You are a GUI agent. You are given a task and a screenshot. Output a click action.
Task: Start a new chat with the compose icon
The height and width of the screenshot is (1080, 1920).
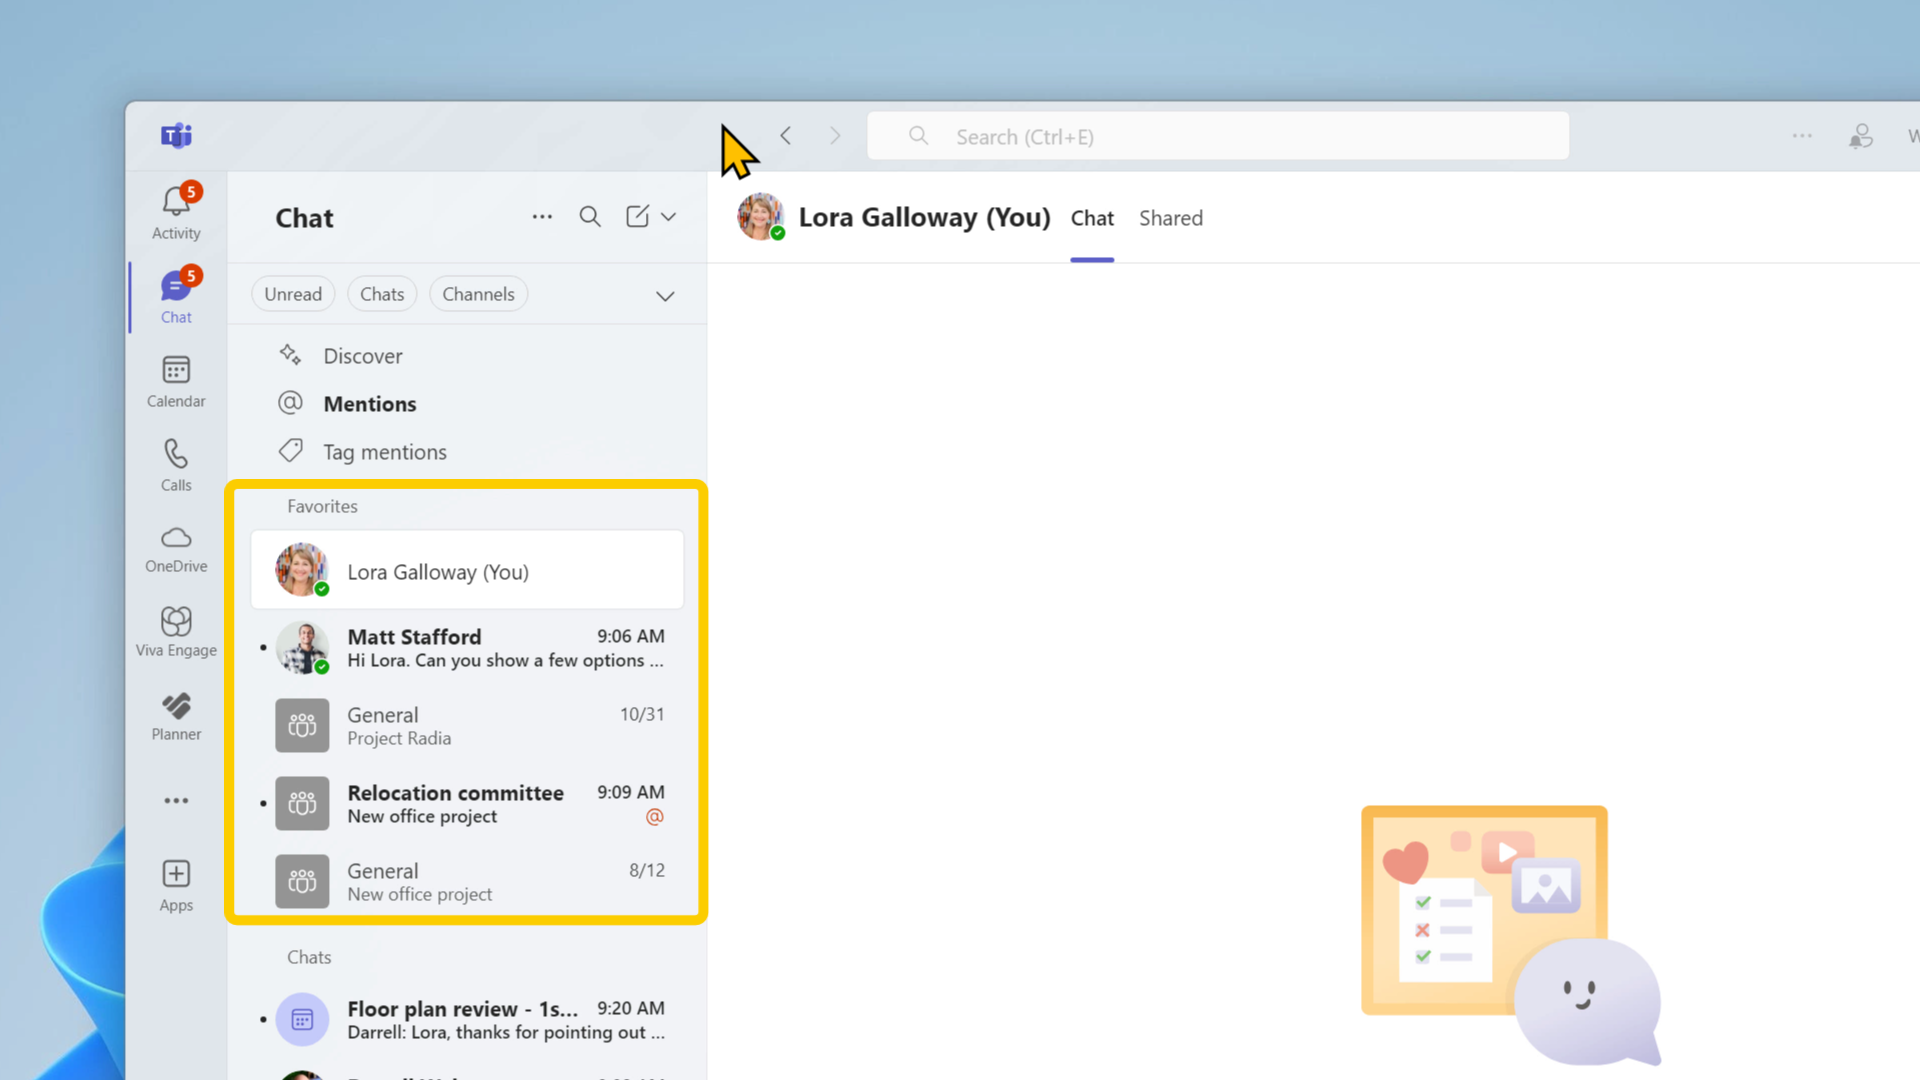pyautogui.click(x=637, y=216)
